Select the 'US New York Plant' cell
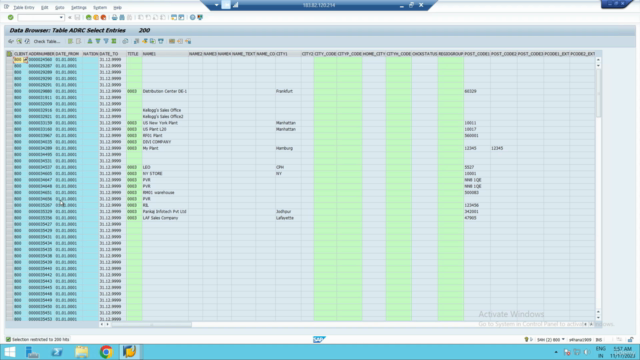Viewport: 640px width, 360px height. click(165, 123)
